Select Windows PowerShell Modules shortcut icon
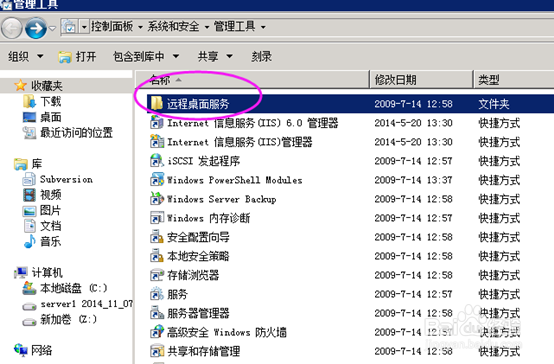 [x=157, y=180]
